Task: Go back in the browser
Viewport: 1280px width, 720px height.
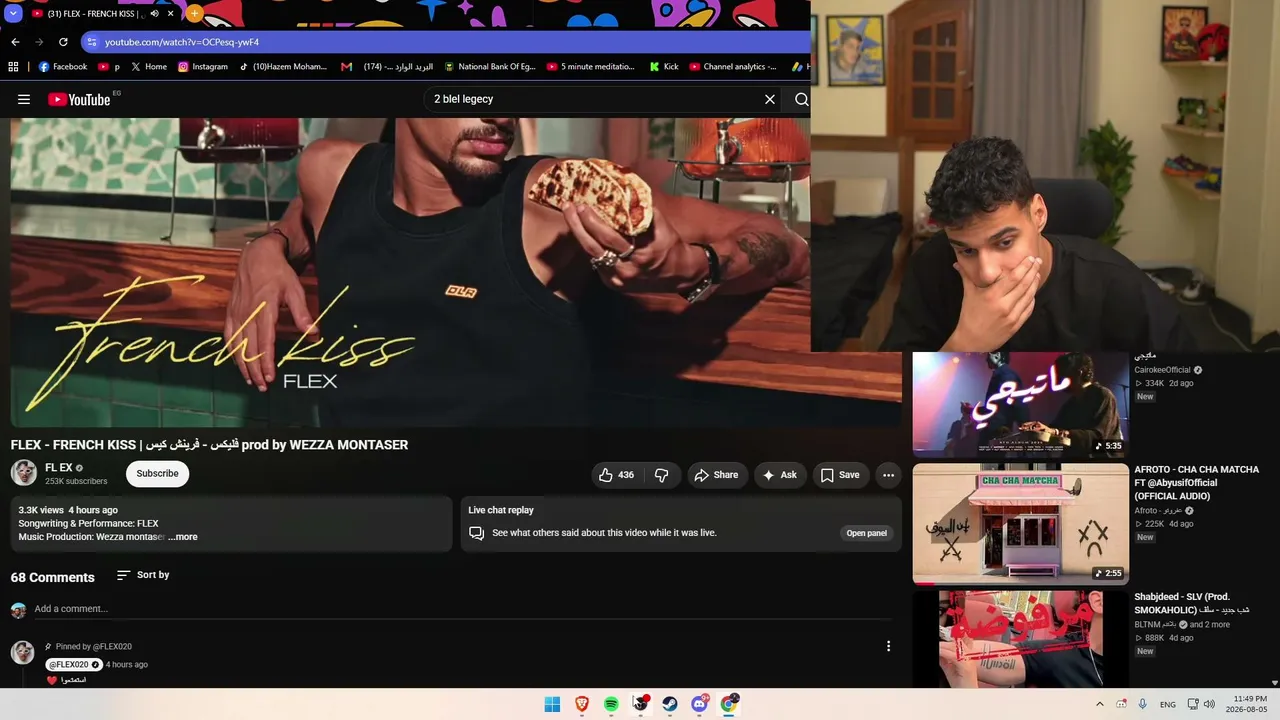Action: 15,42
